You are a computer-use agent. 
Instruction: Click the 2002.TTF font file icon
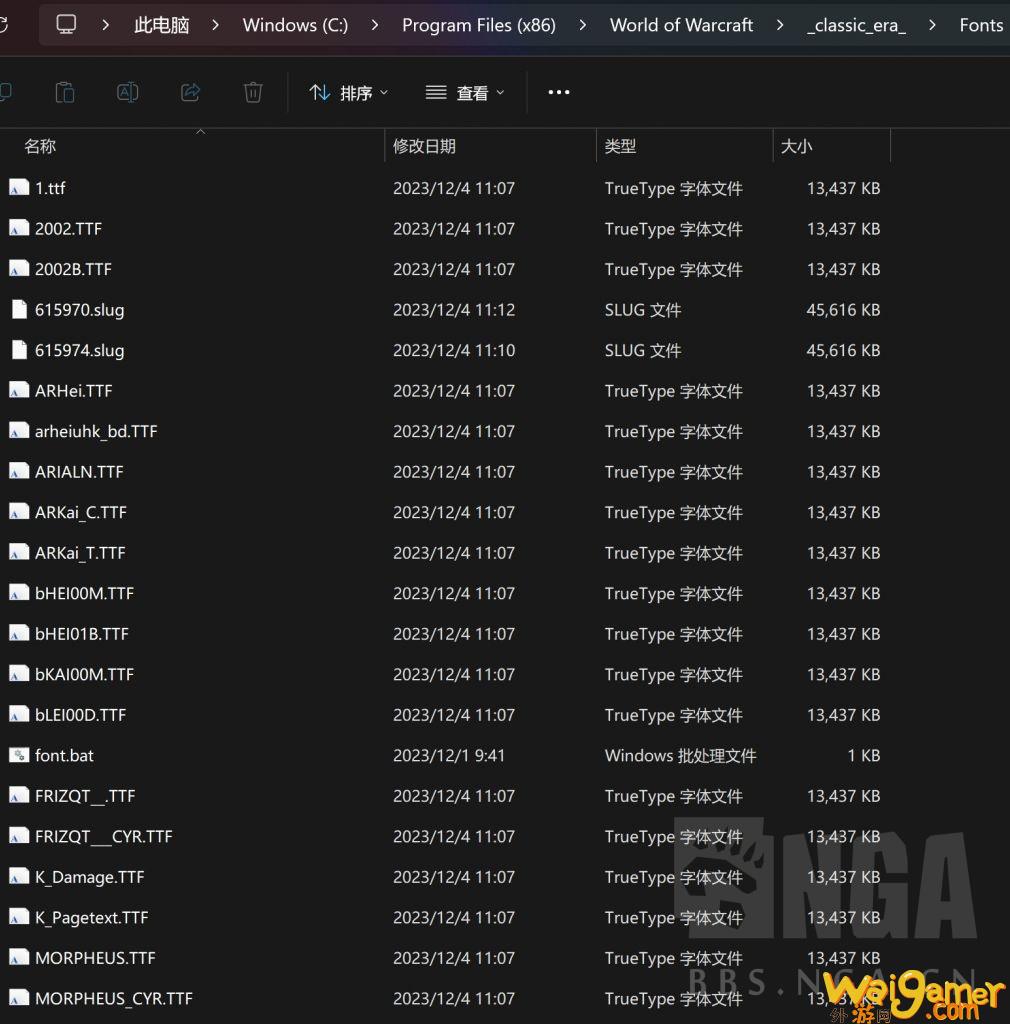19,229
